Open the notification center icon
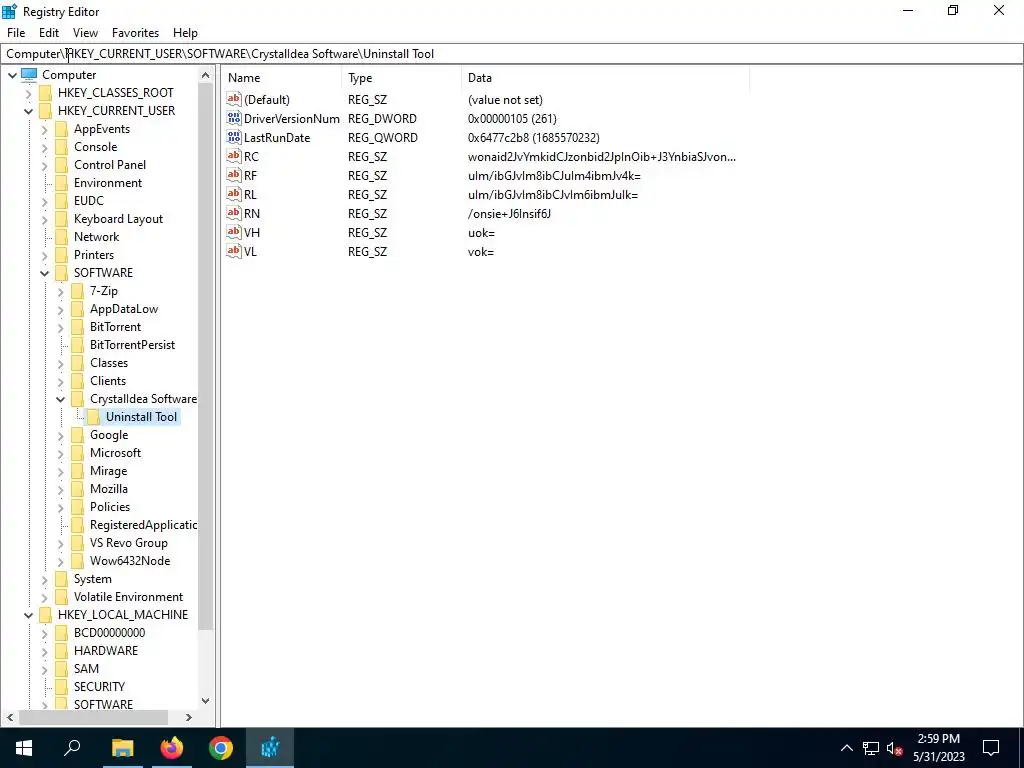1024x768 pixels. pos(991,748)
